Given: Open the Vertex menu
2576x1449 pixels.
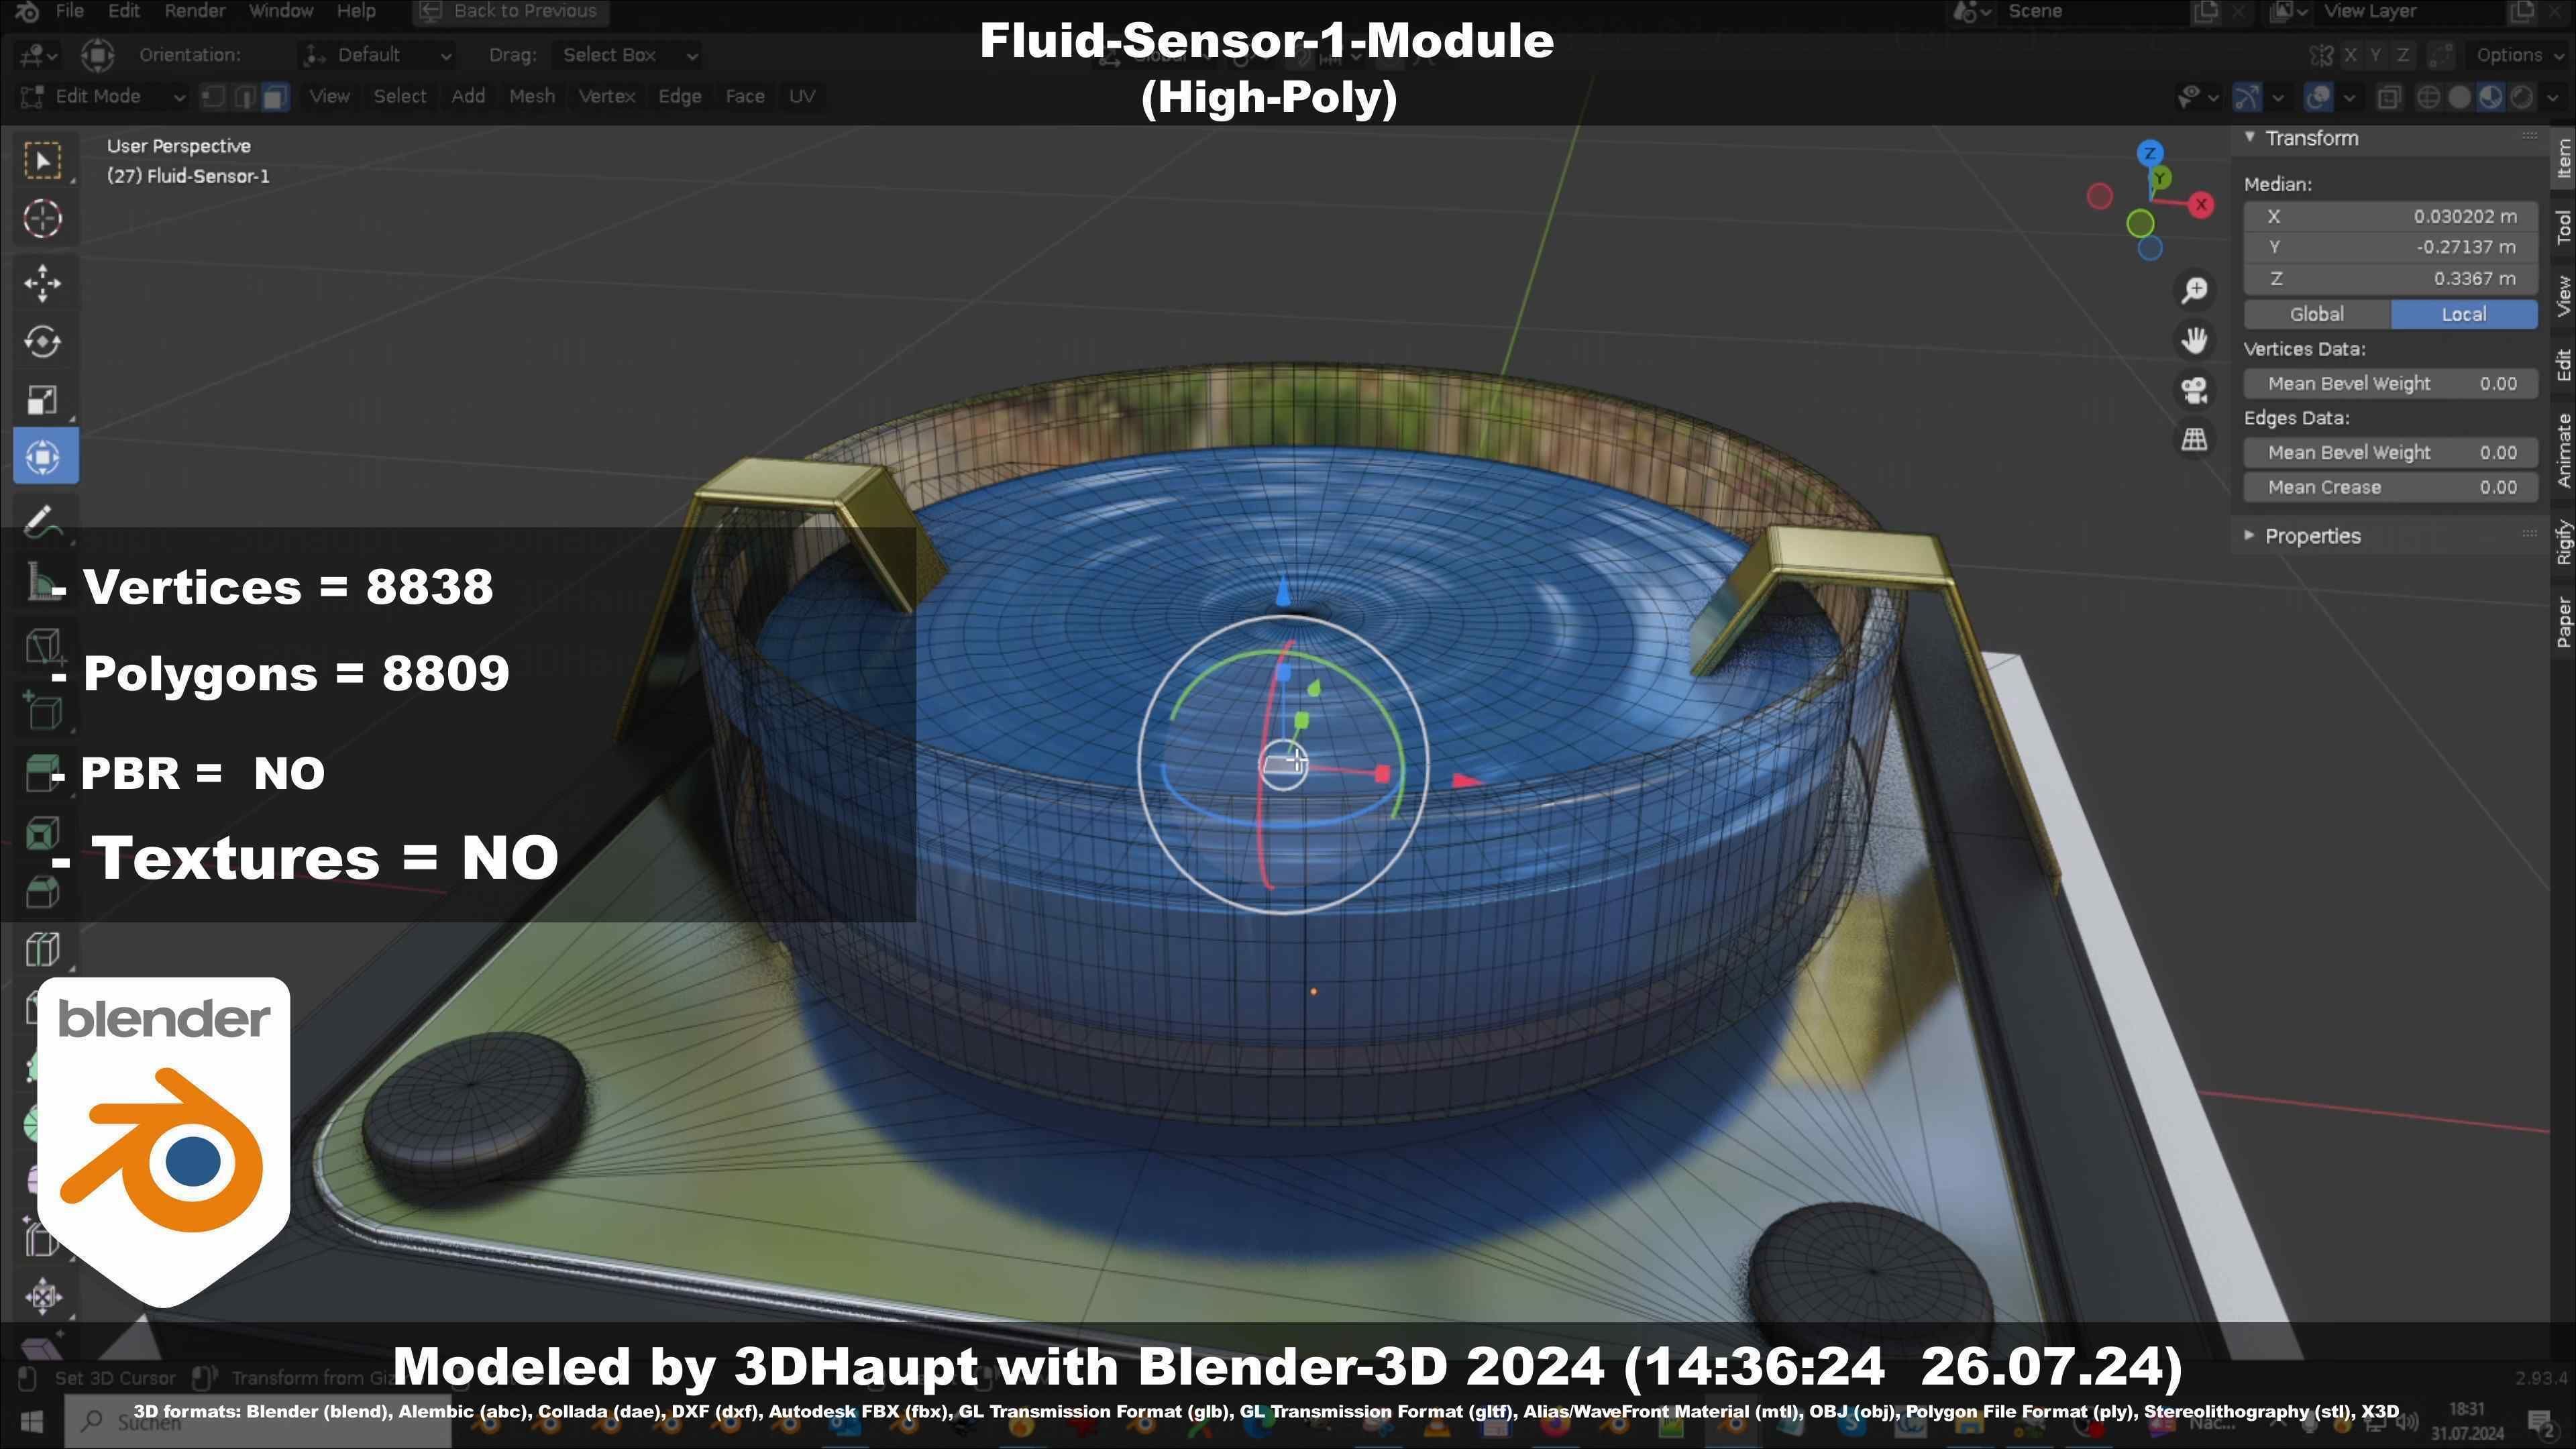Looking at the screenshot, I should click(607, 97).
